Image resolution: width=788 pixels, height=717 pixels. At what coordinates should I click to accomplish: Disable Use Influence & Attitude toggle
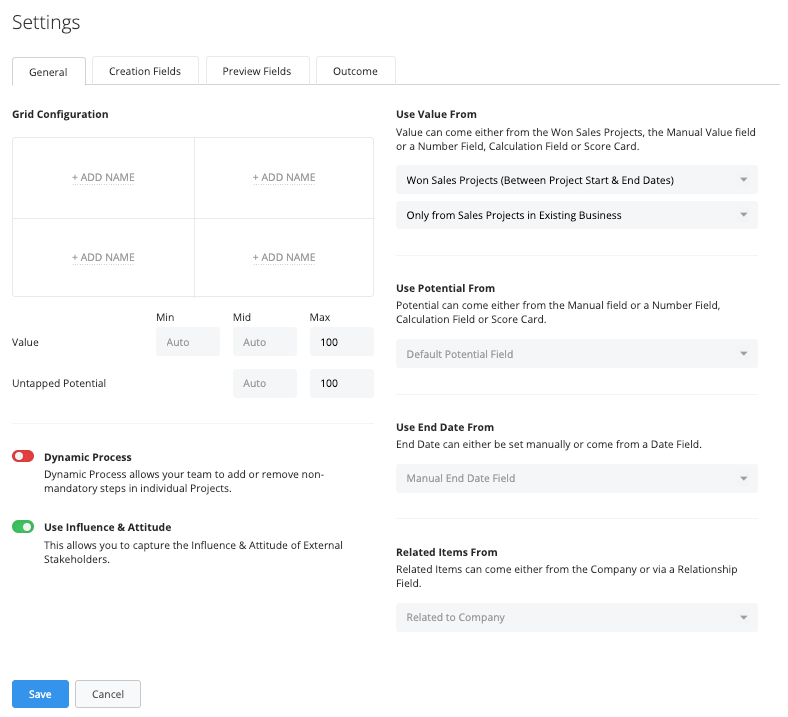[23, 527]
